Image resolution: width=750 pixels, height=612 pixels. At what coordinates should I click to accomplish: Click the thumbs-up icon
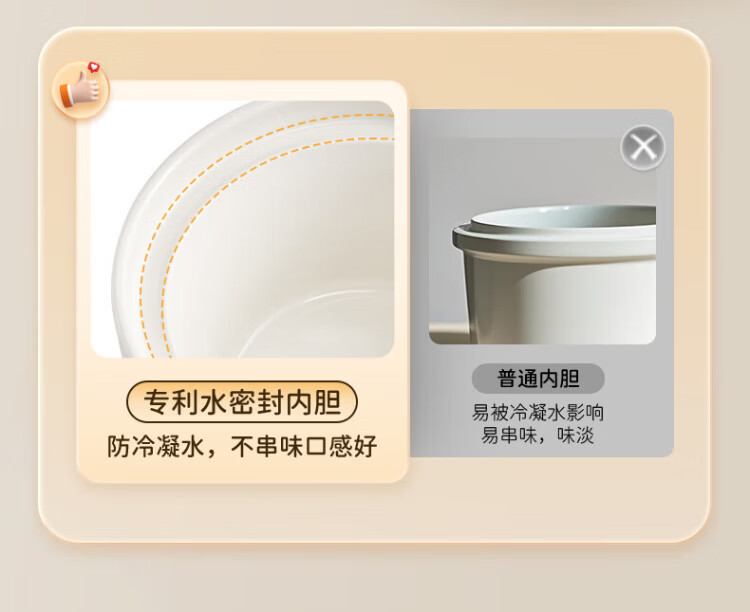pos(81,89)
